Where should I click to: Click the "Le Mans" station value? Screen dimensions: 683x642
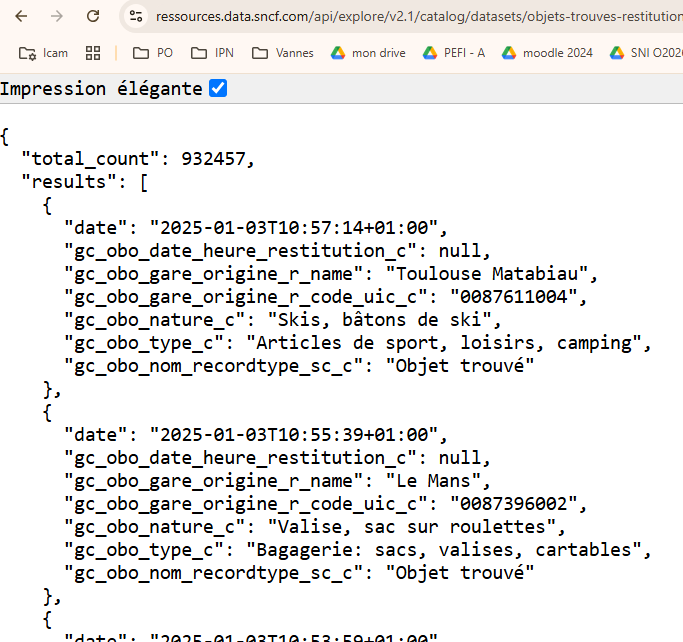tap(433, 481)
